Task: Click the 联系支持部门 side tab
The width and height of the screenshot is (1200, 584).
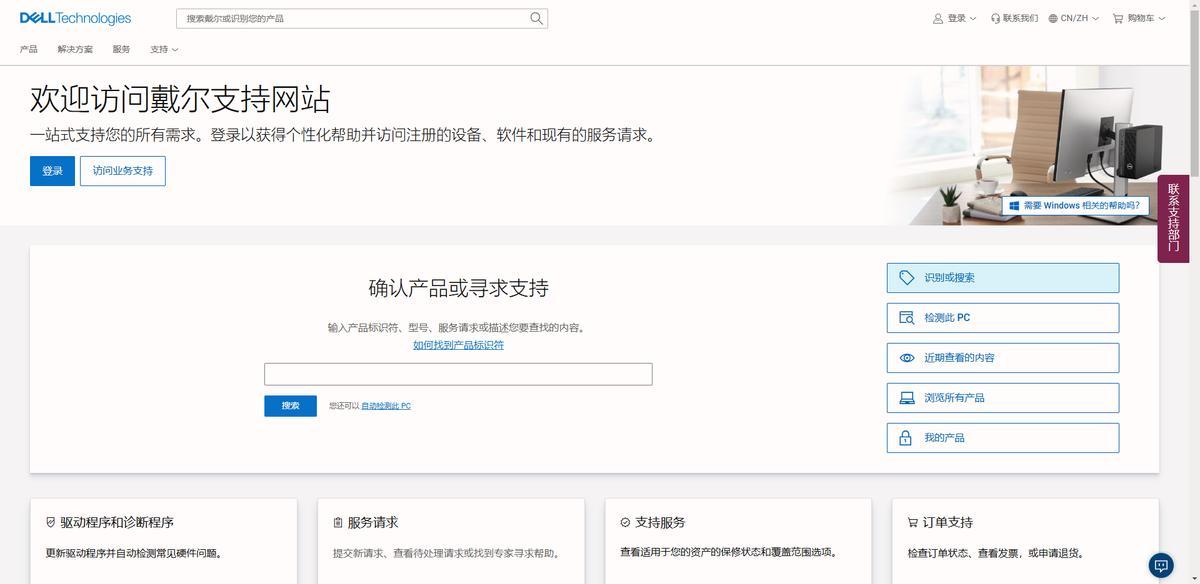Action: click(x=1173, y=218)
